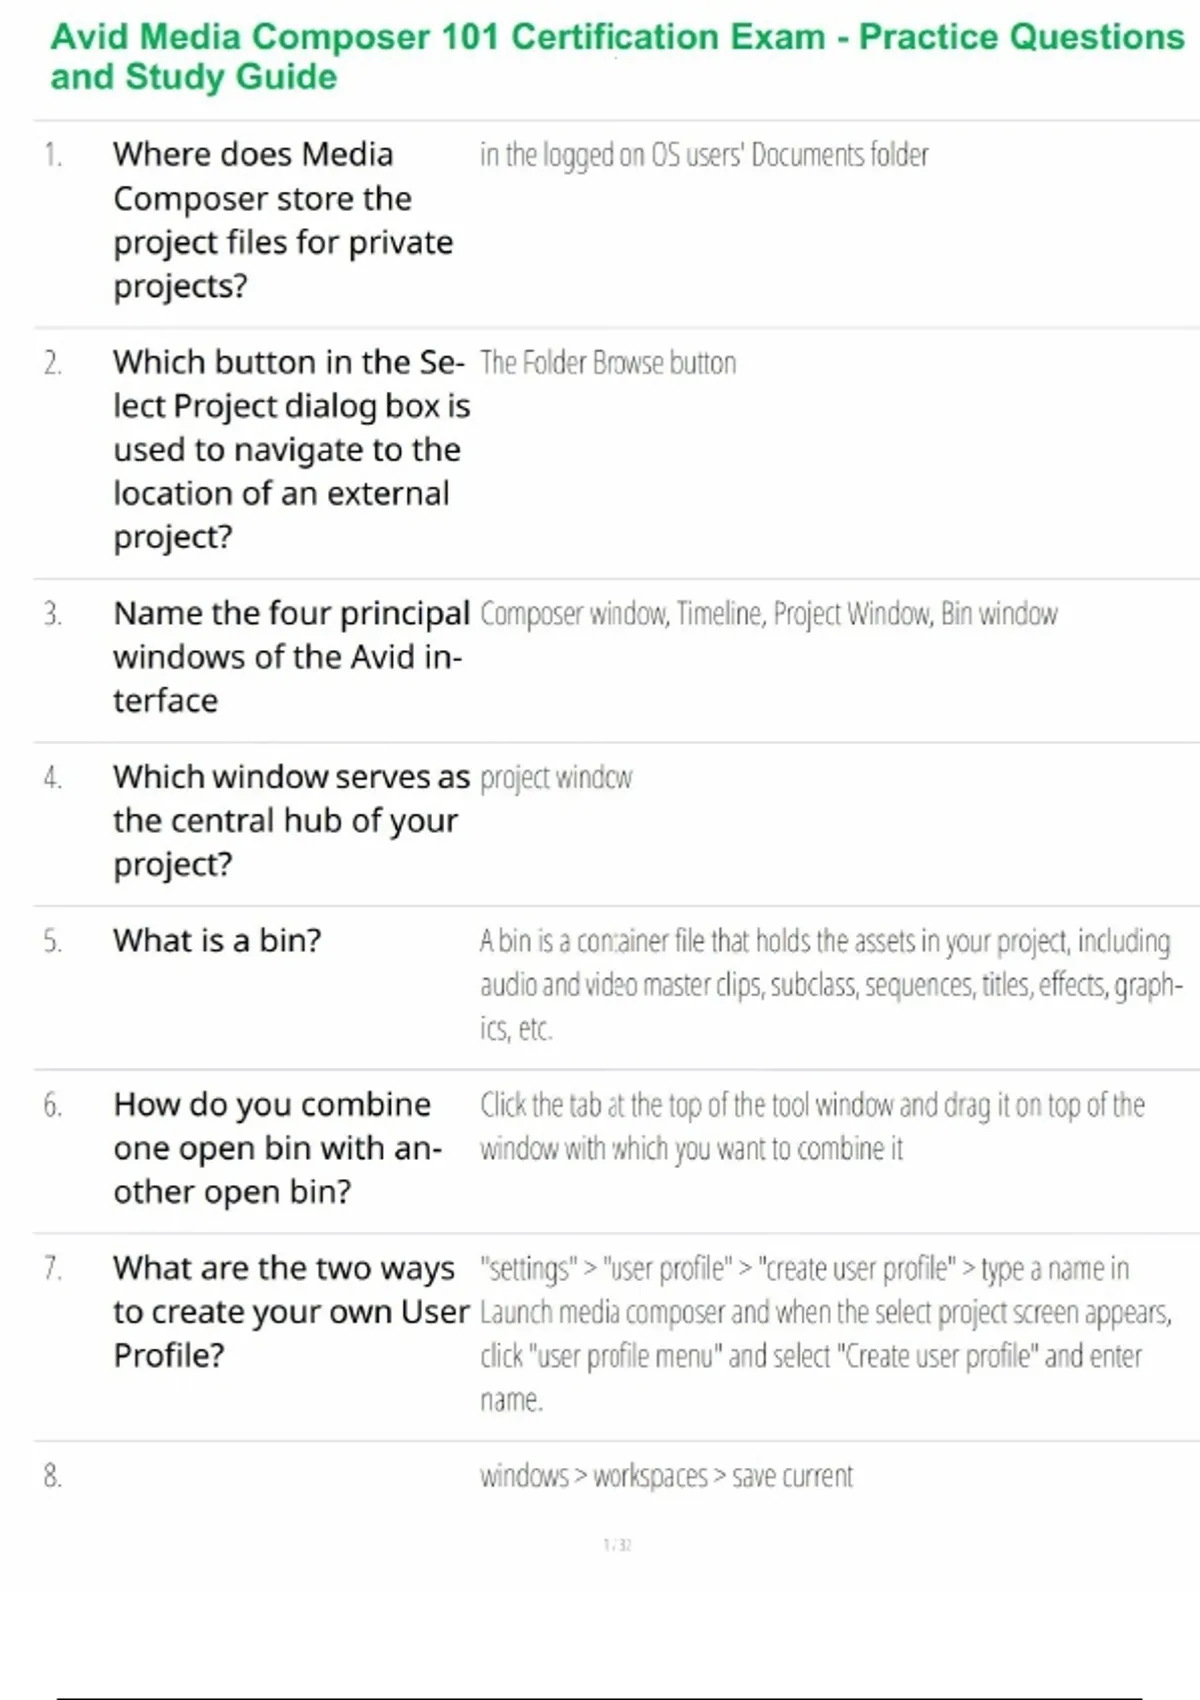
Task: Select the answer listing Composer window, Timeline
Action: pyautogui.click(x=768, y=614)
